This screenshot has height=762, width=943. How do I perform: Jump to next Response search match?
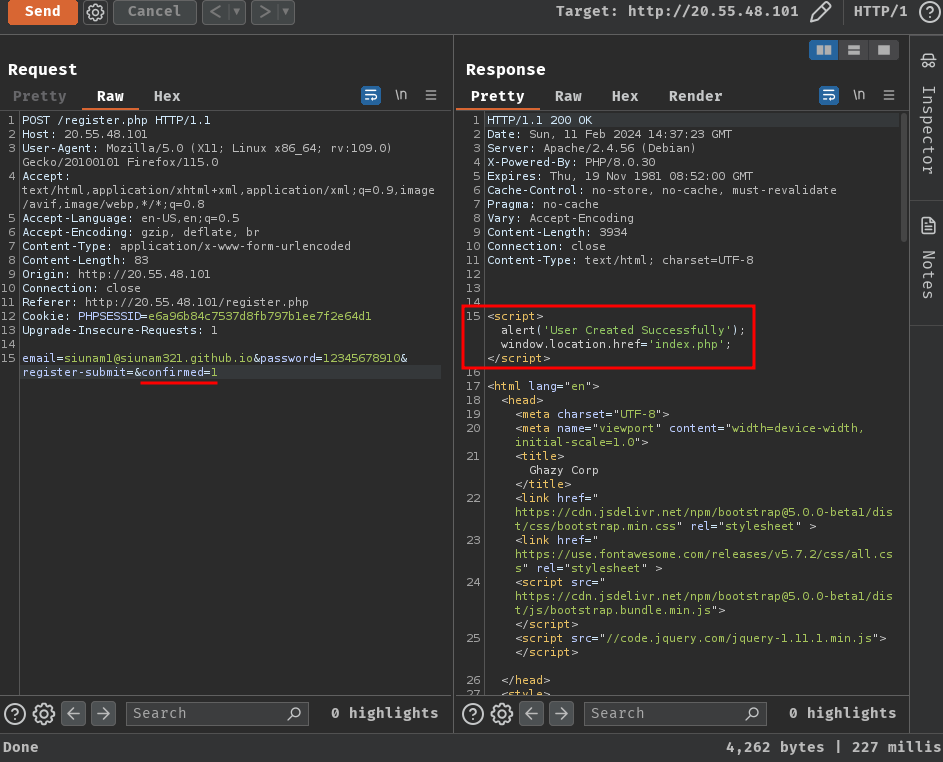(561, 714)
